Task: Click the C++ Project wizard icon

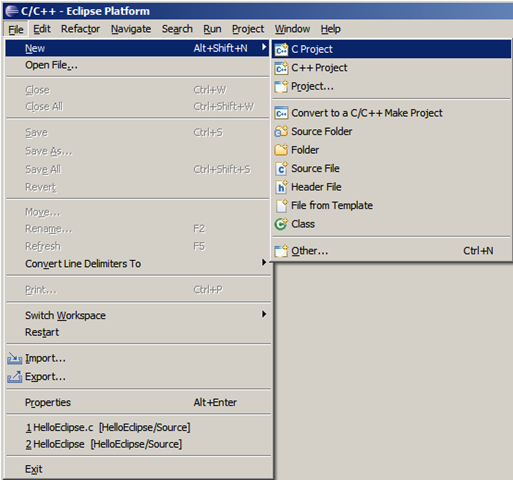Action: [281, 68]
